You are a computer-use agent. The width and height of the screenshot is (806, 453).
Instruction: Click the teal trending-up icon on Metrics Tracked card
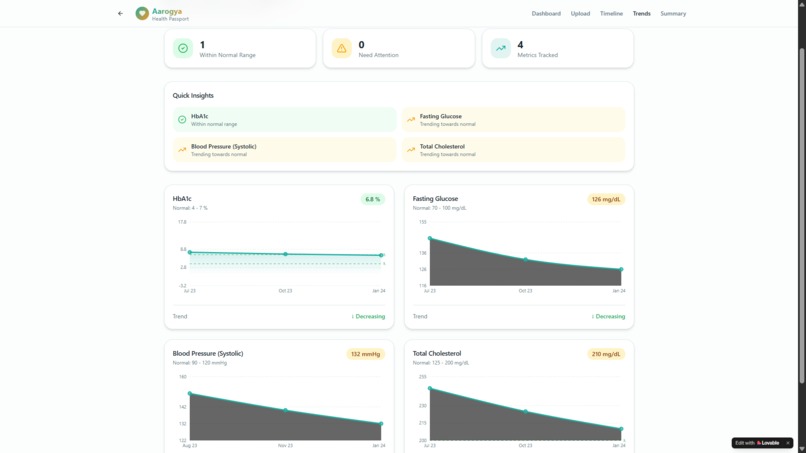501,48
